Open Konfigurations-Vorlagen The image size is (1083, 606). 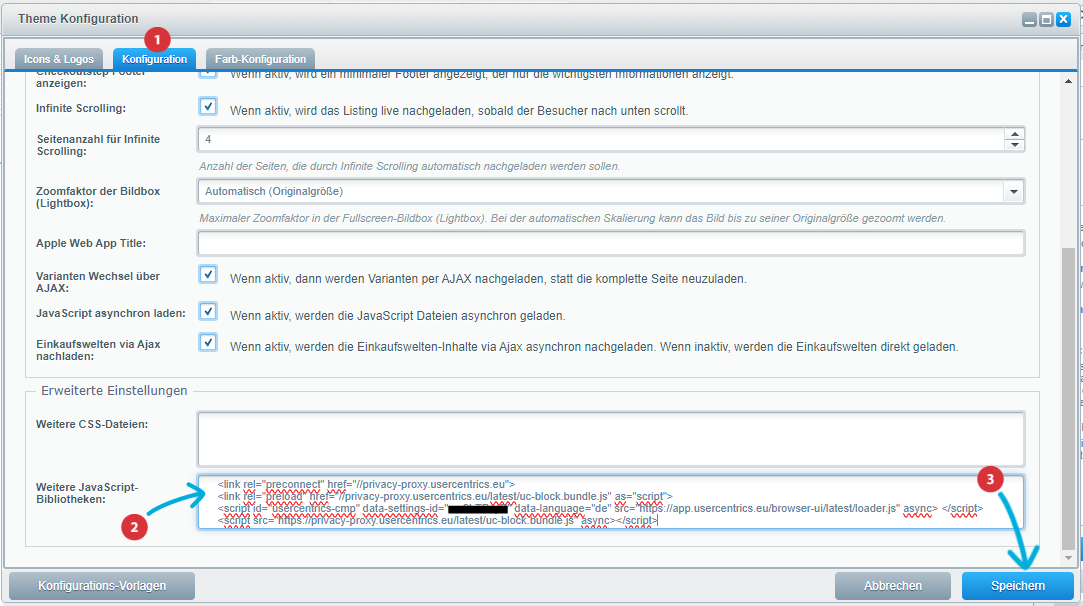[102, 586]
